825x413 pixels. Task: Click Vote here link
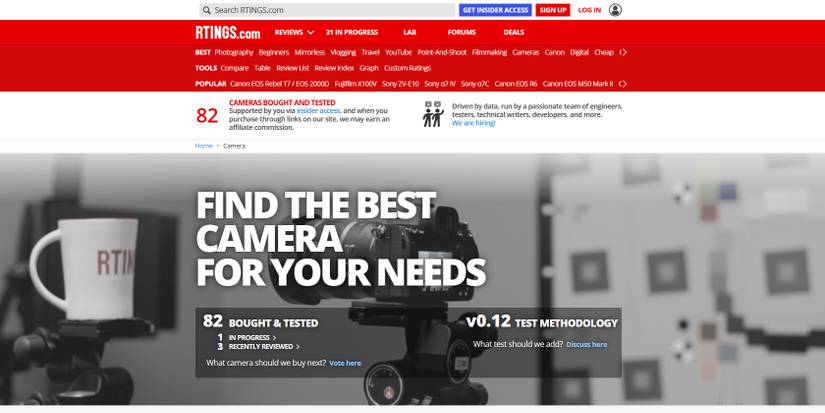coord(345,363)
